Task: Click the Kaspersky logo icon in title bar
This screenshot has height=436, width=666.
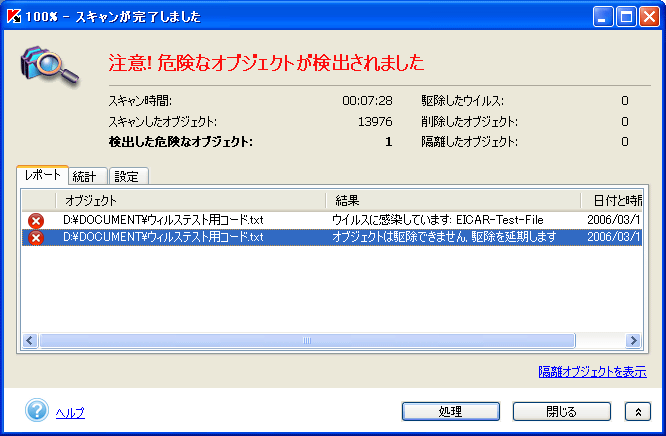Action: pos(14,17)
